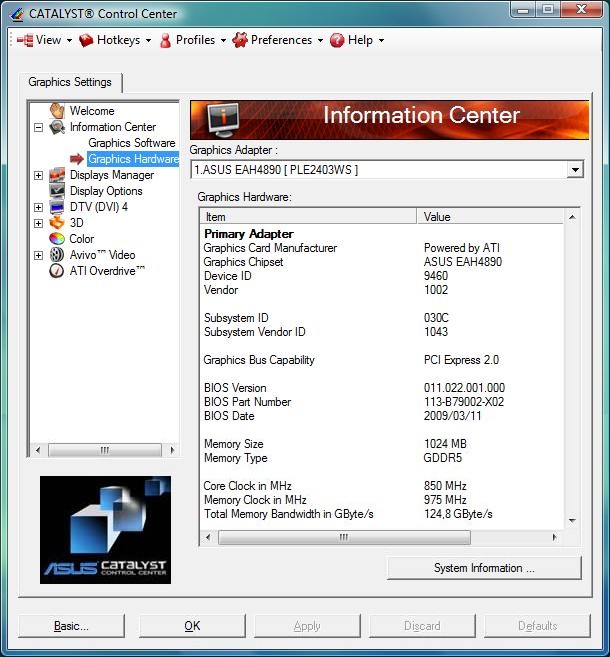Click the Basic... button
Viewport: 610px width, 657px height.
(71, 626)
